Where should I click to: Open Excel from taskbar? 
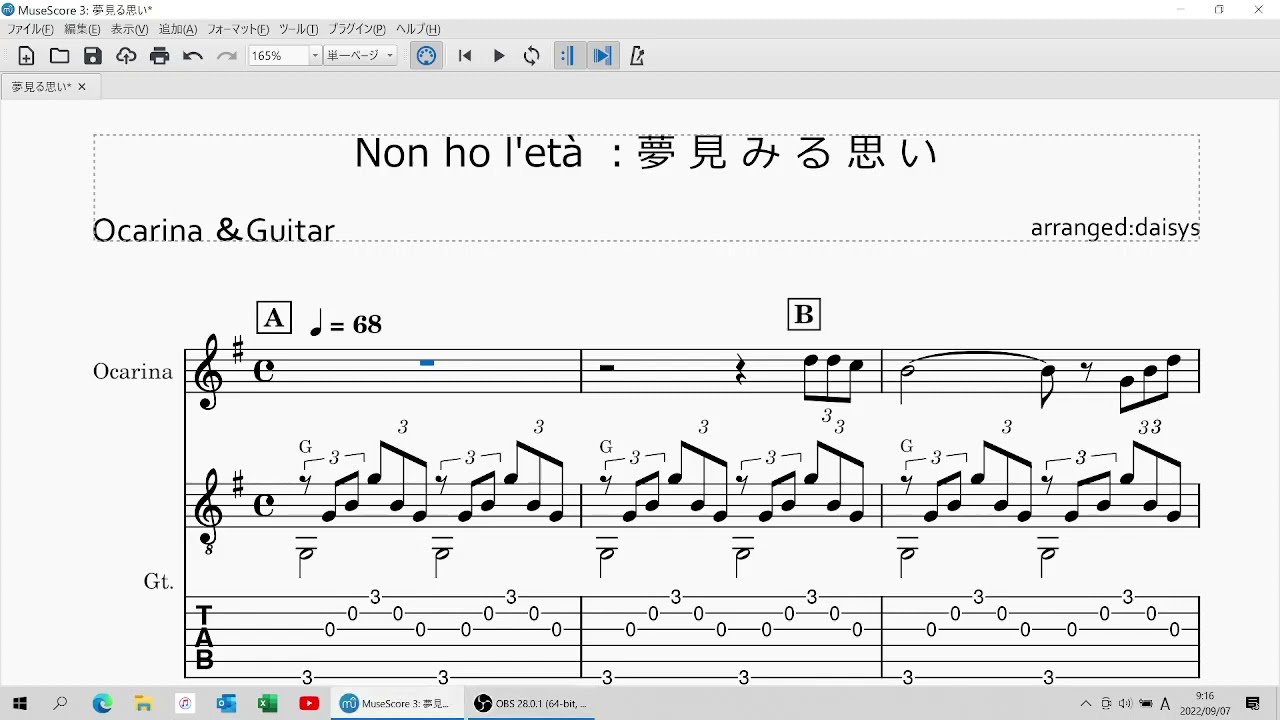coord(267,703)
